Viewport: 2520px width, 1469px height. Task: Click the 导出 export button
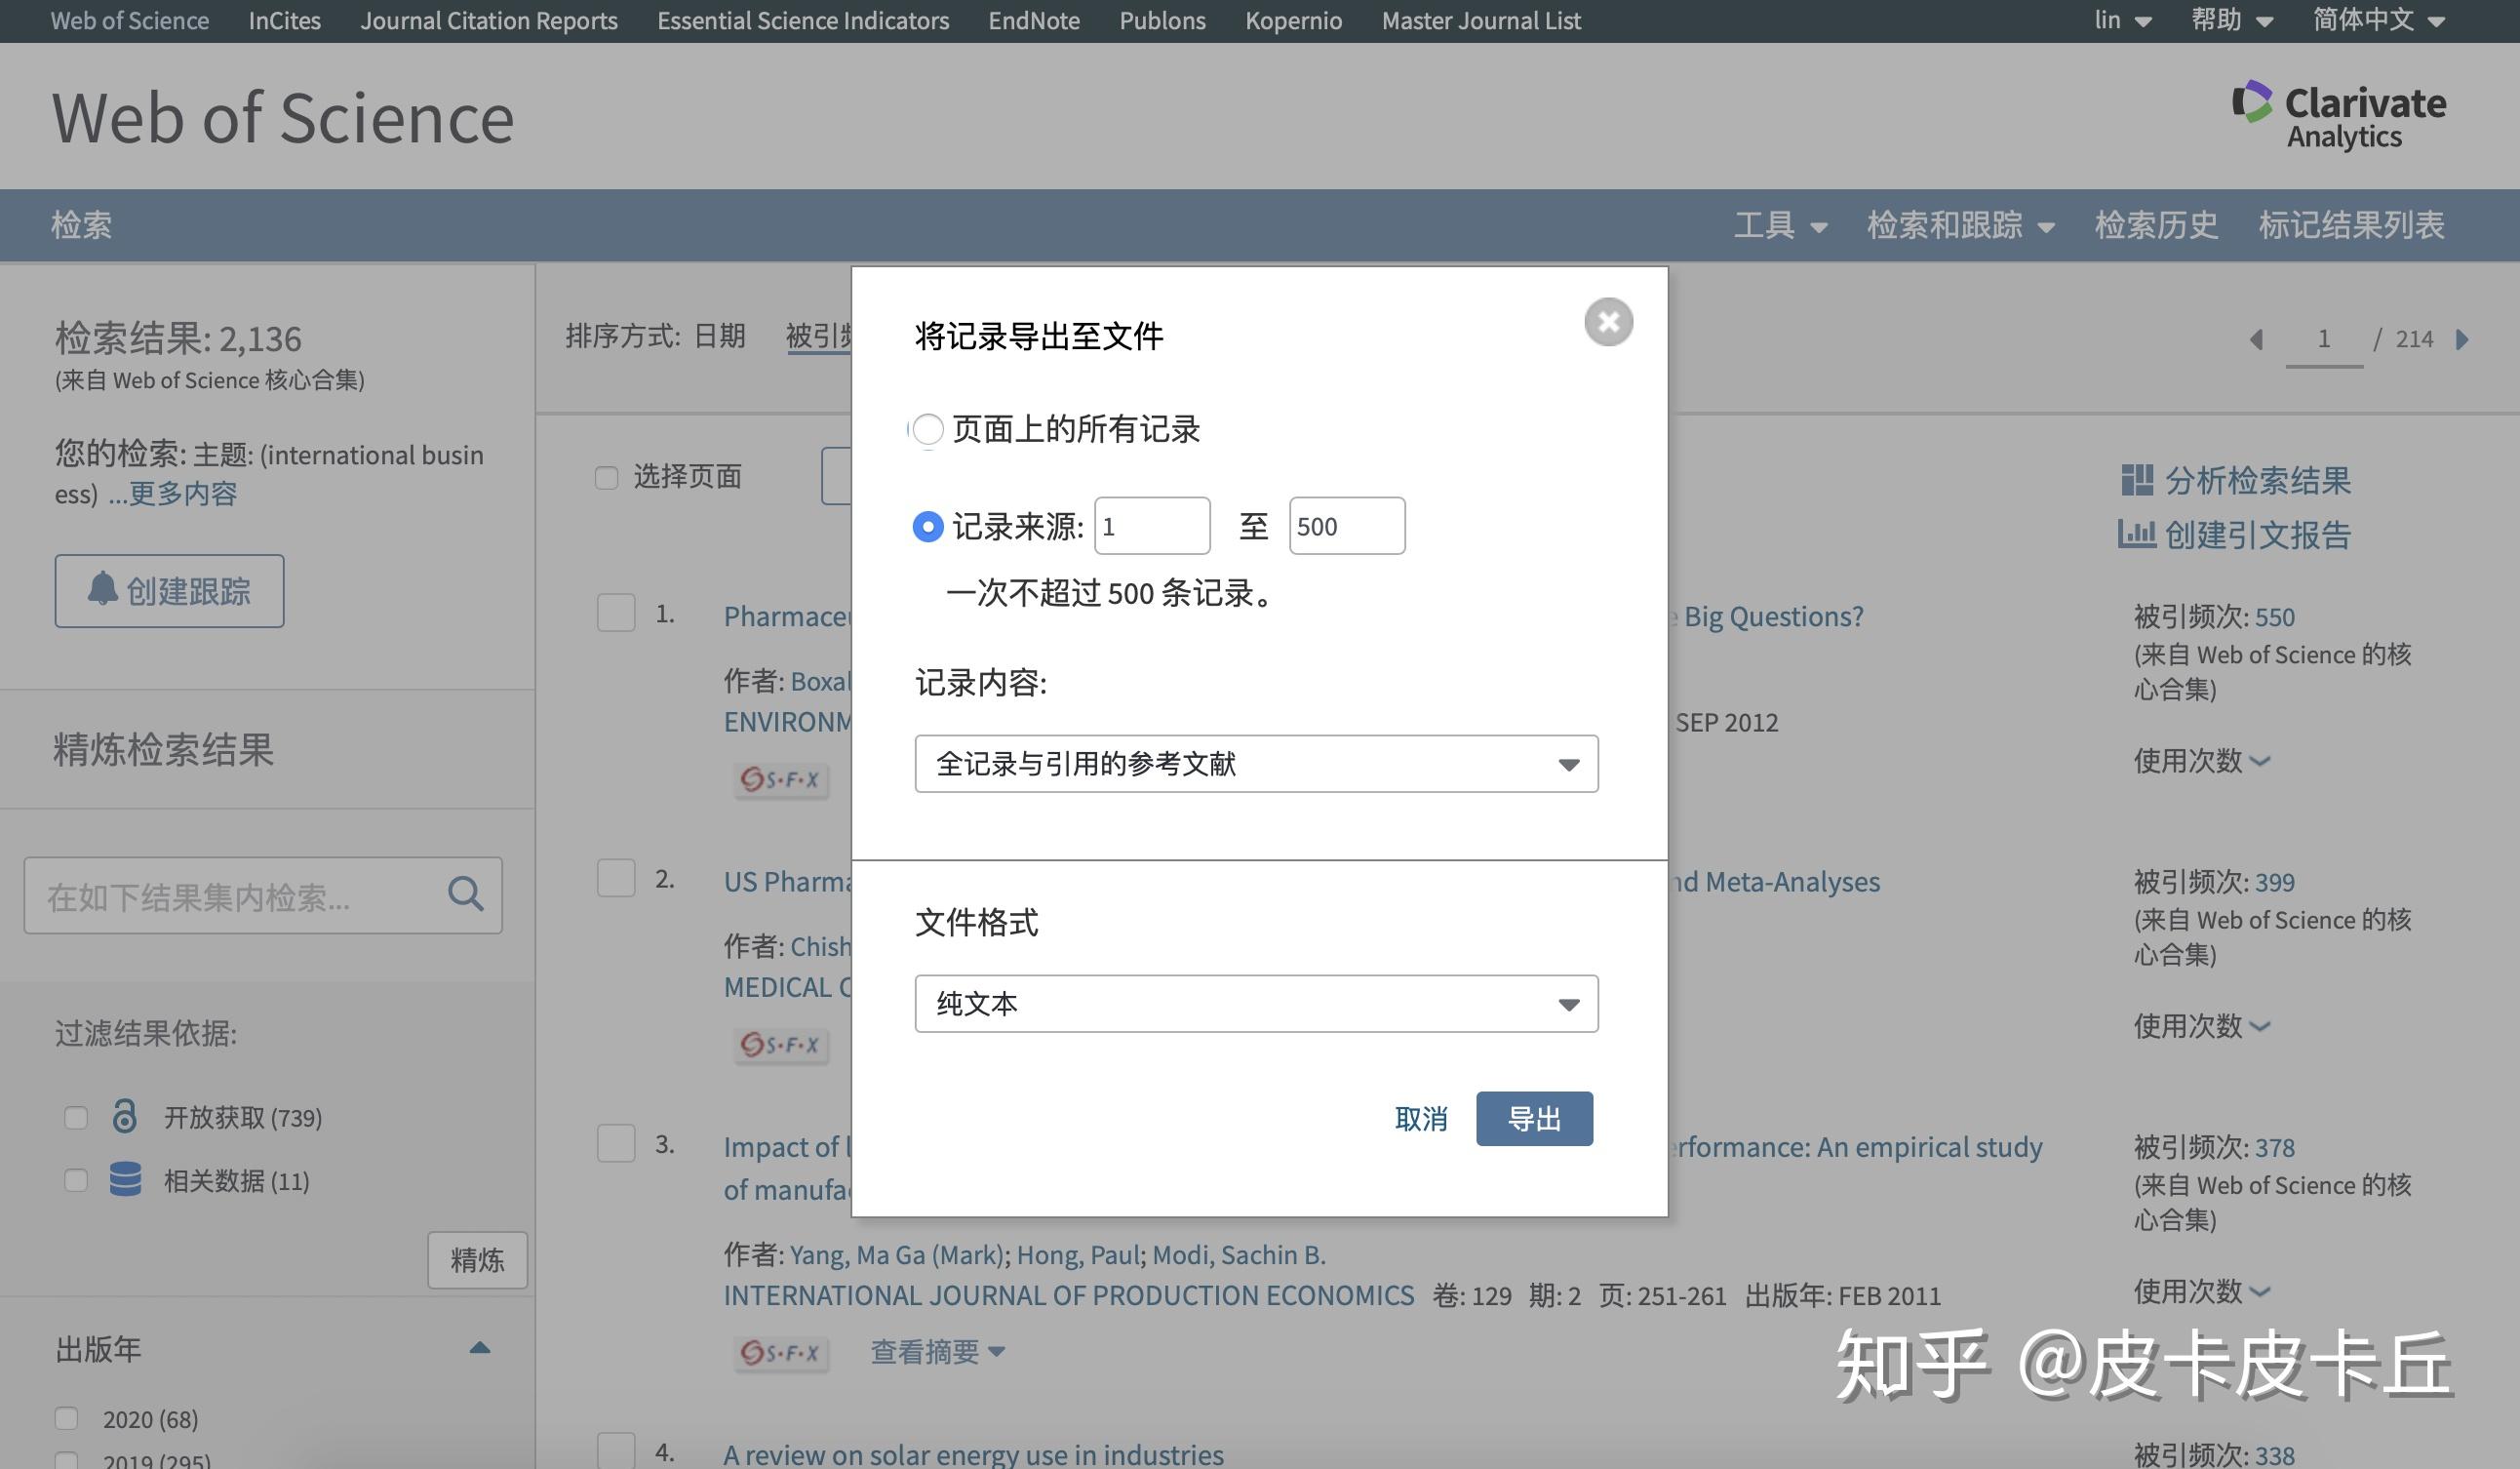pos(1534,1119)
